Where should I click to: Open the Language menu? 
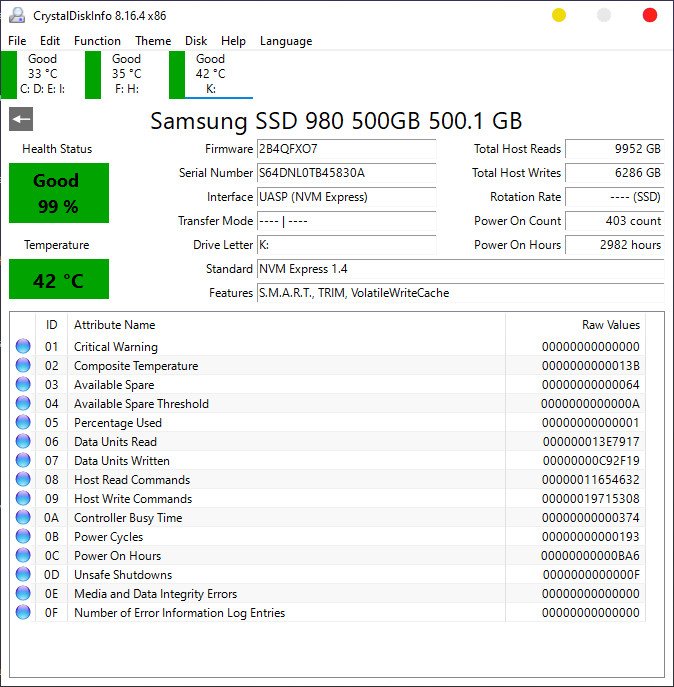pos(286,41)
